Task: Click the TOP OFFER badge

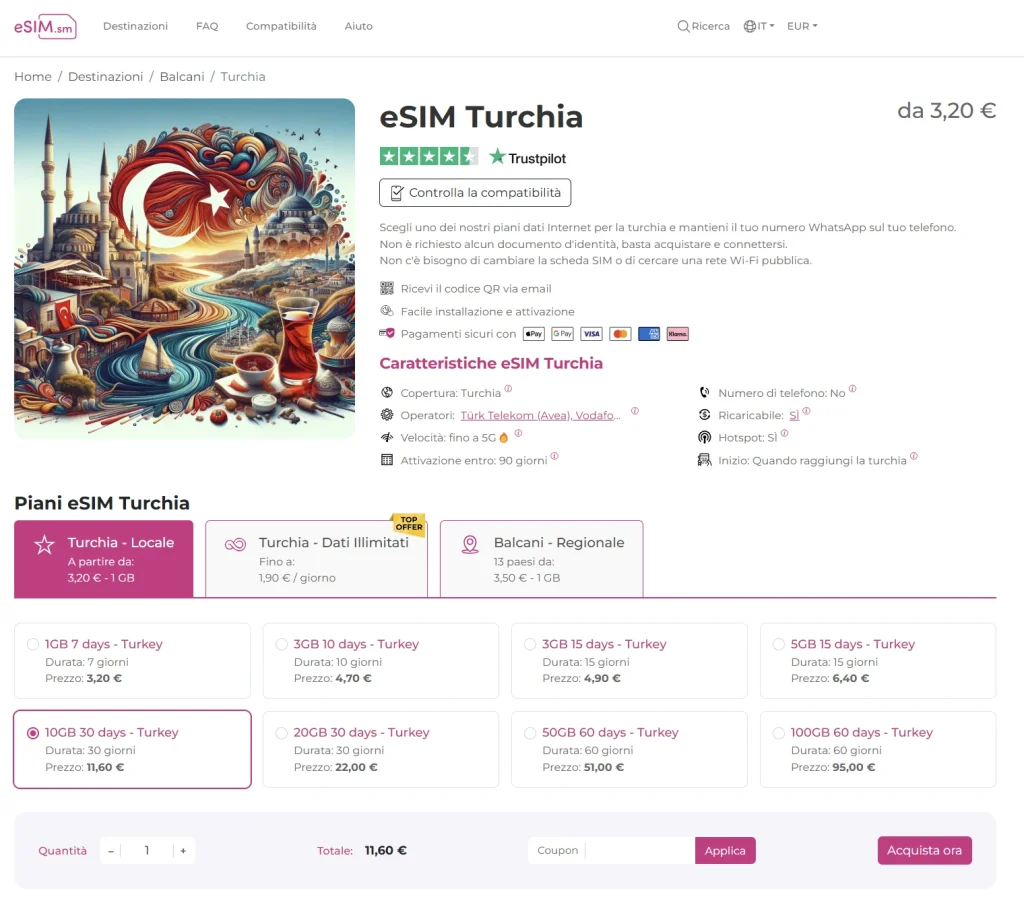Action: (x=409, y=524)
